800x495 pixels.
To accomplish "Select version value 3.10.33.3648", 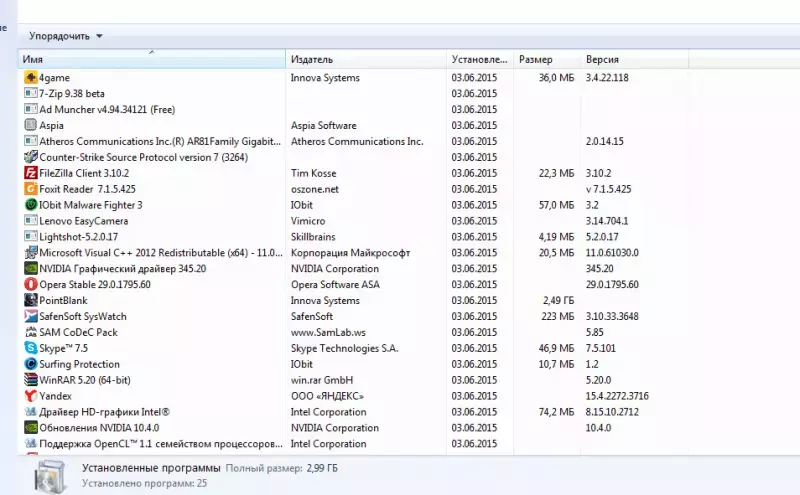I will [x=612, y=316].
